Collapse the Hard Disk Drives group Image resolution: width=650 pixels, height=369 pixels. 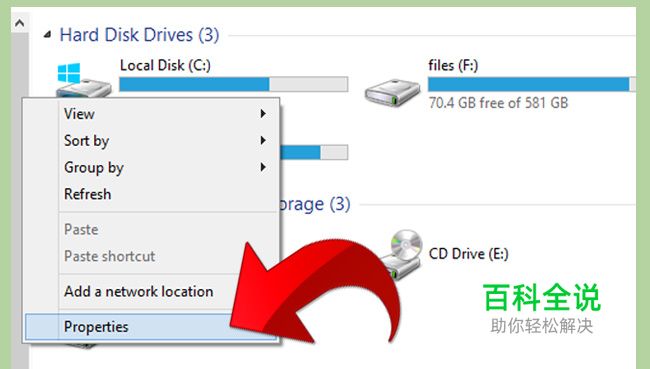click(48, 35)
